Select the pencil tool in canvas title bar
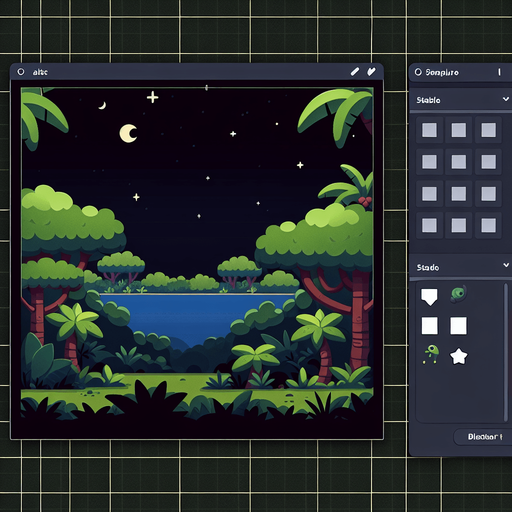Viewport: 512px width, 512px height. pos(355,72)
